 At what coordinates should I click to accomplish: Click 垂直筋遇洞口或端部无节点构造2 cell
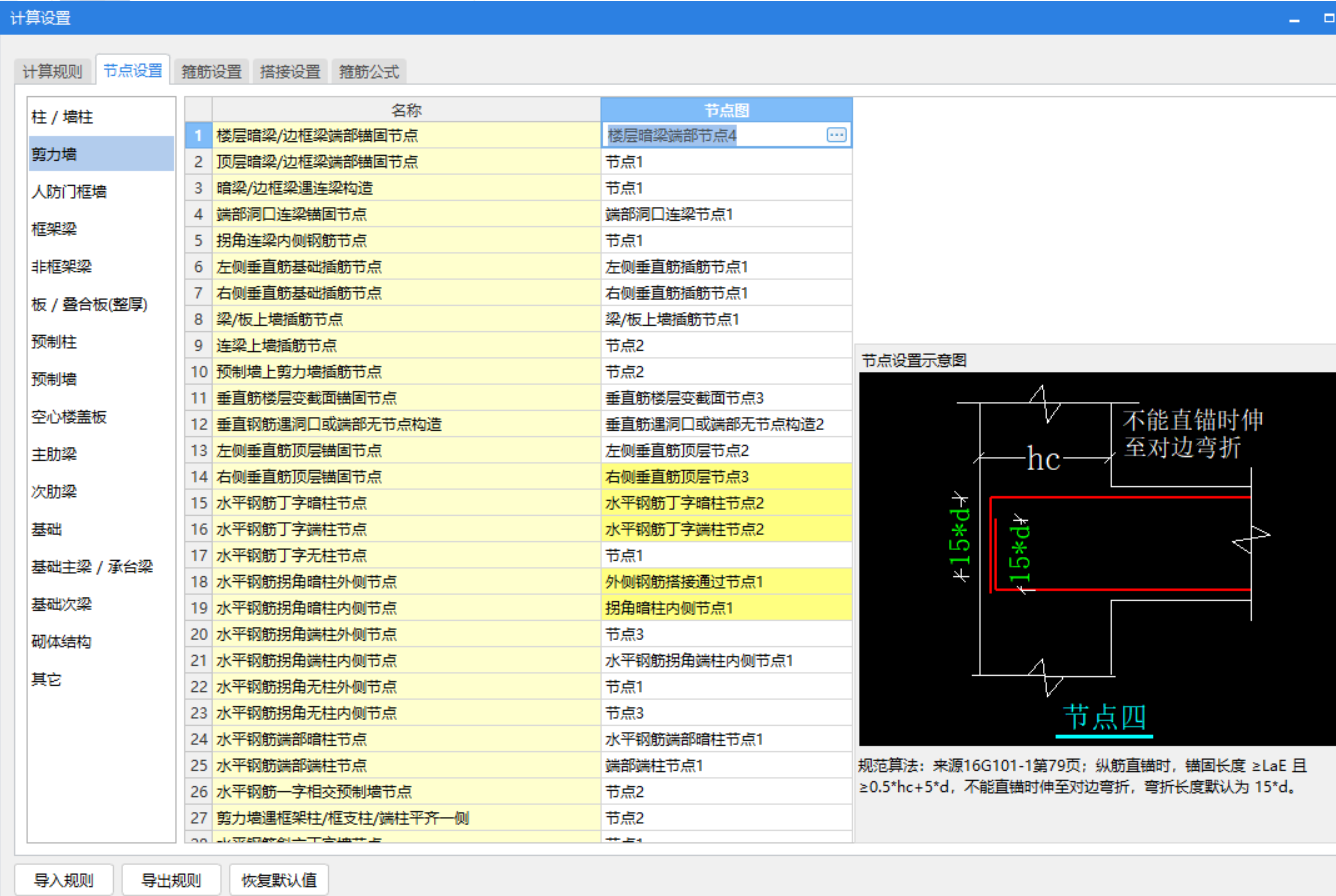click(x=727, y=424)
